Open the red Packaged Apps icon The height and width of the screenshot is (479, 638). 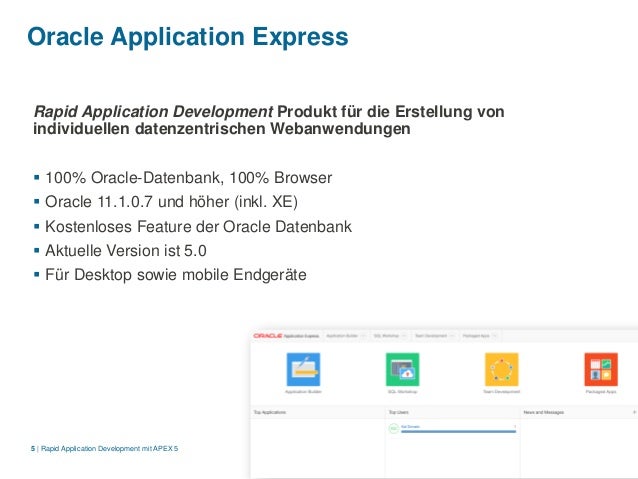(601, 370)
